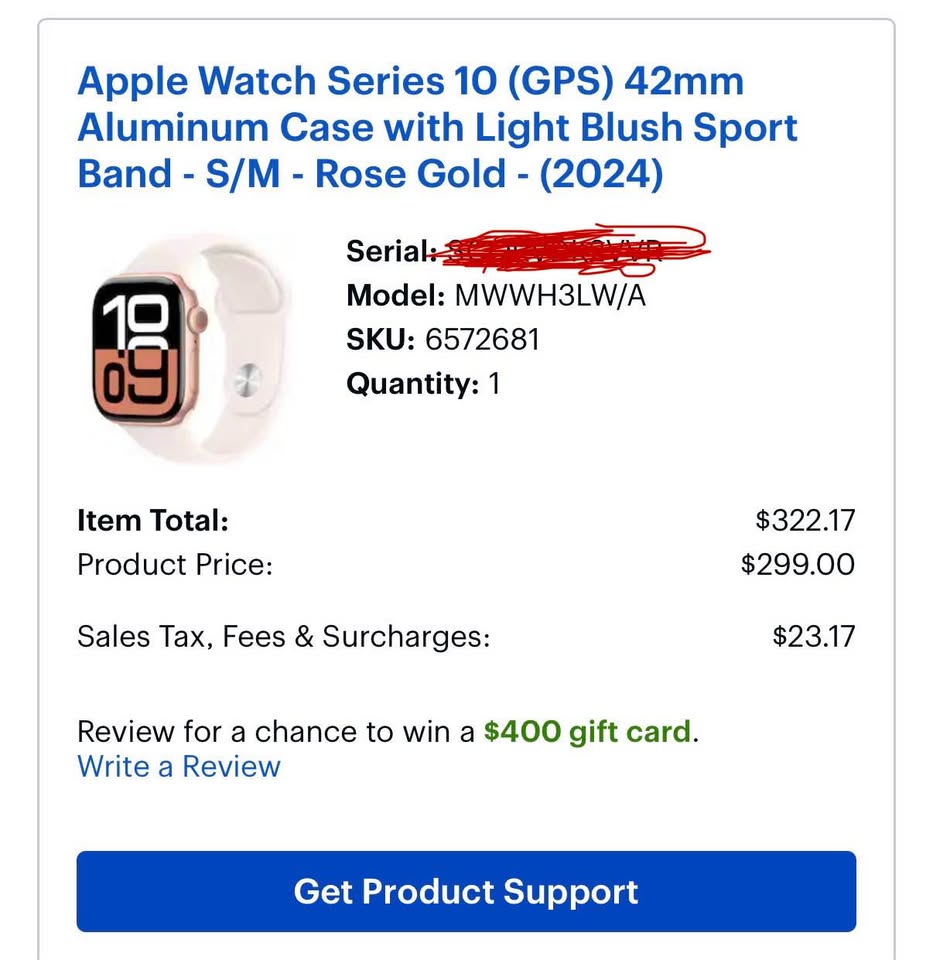This screenshot has height=960, width=933.
Task: Click the quantity value 1
Action: tap(493, 384)
